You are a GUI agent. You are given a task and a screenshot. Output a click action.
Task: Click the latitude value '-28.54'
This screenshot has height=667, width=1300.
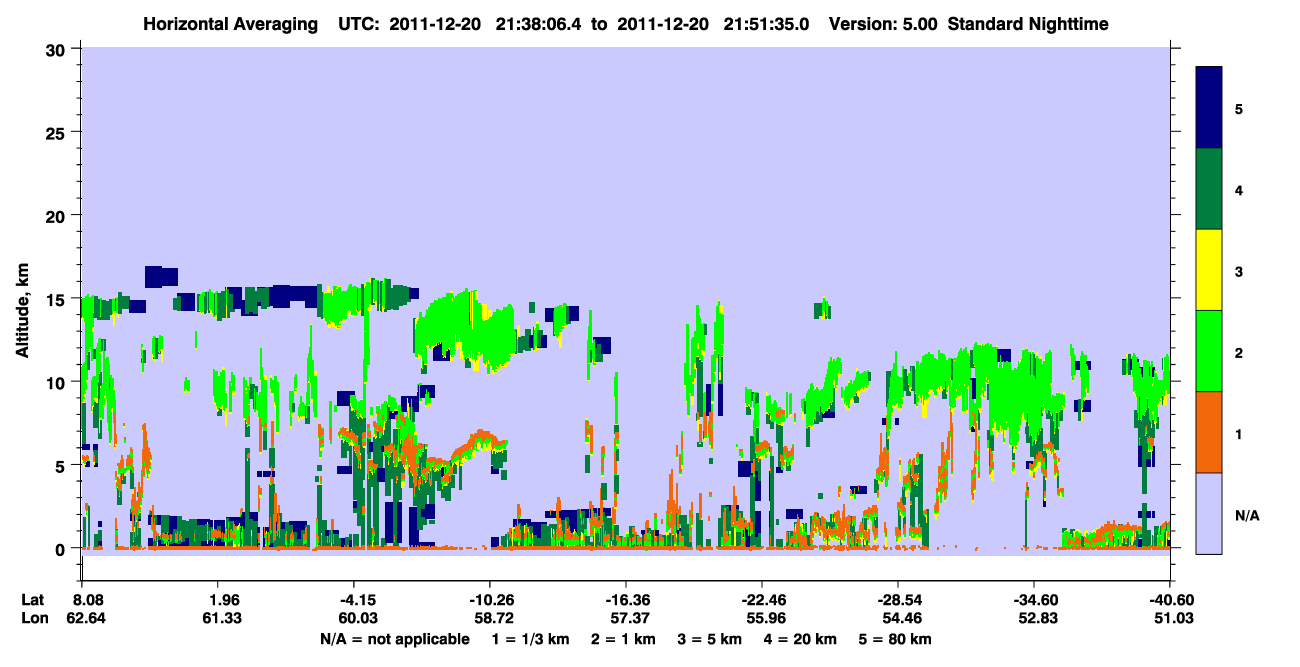pos(898,600)
